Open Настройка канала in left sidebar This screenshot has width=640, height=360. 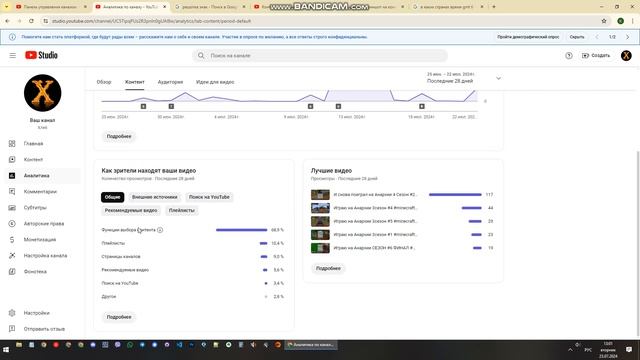42,256
